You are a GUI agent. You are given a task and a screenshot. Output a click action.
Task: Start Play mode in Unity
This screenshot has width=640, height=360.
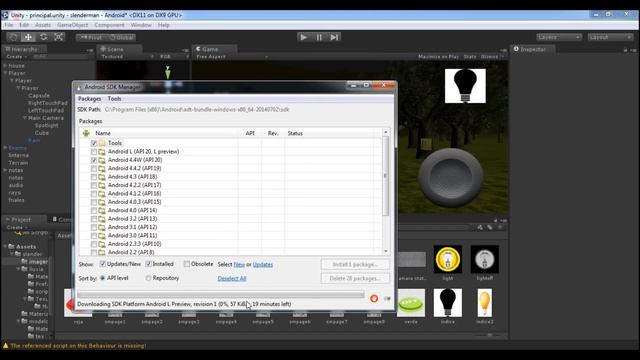(x=304, y=37)
